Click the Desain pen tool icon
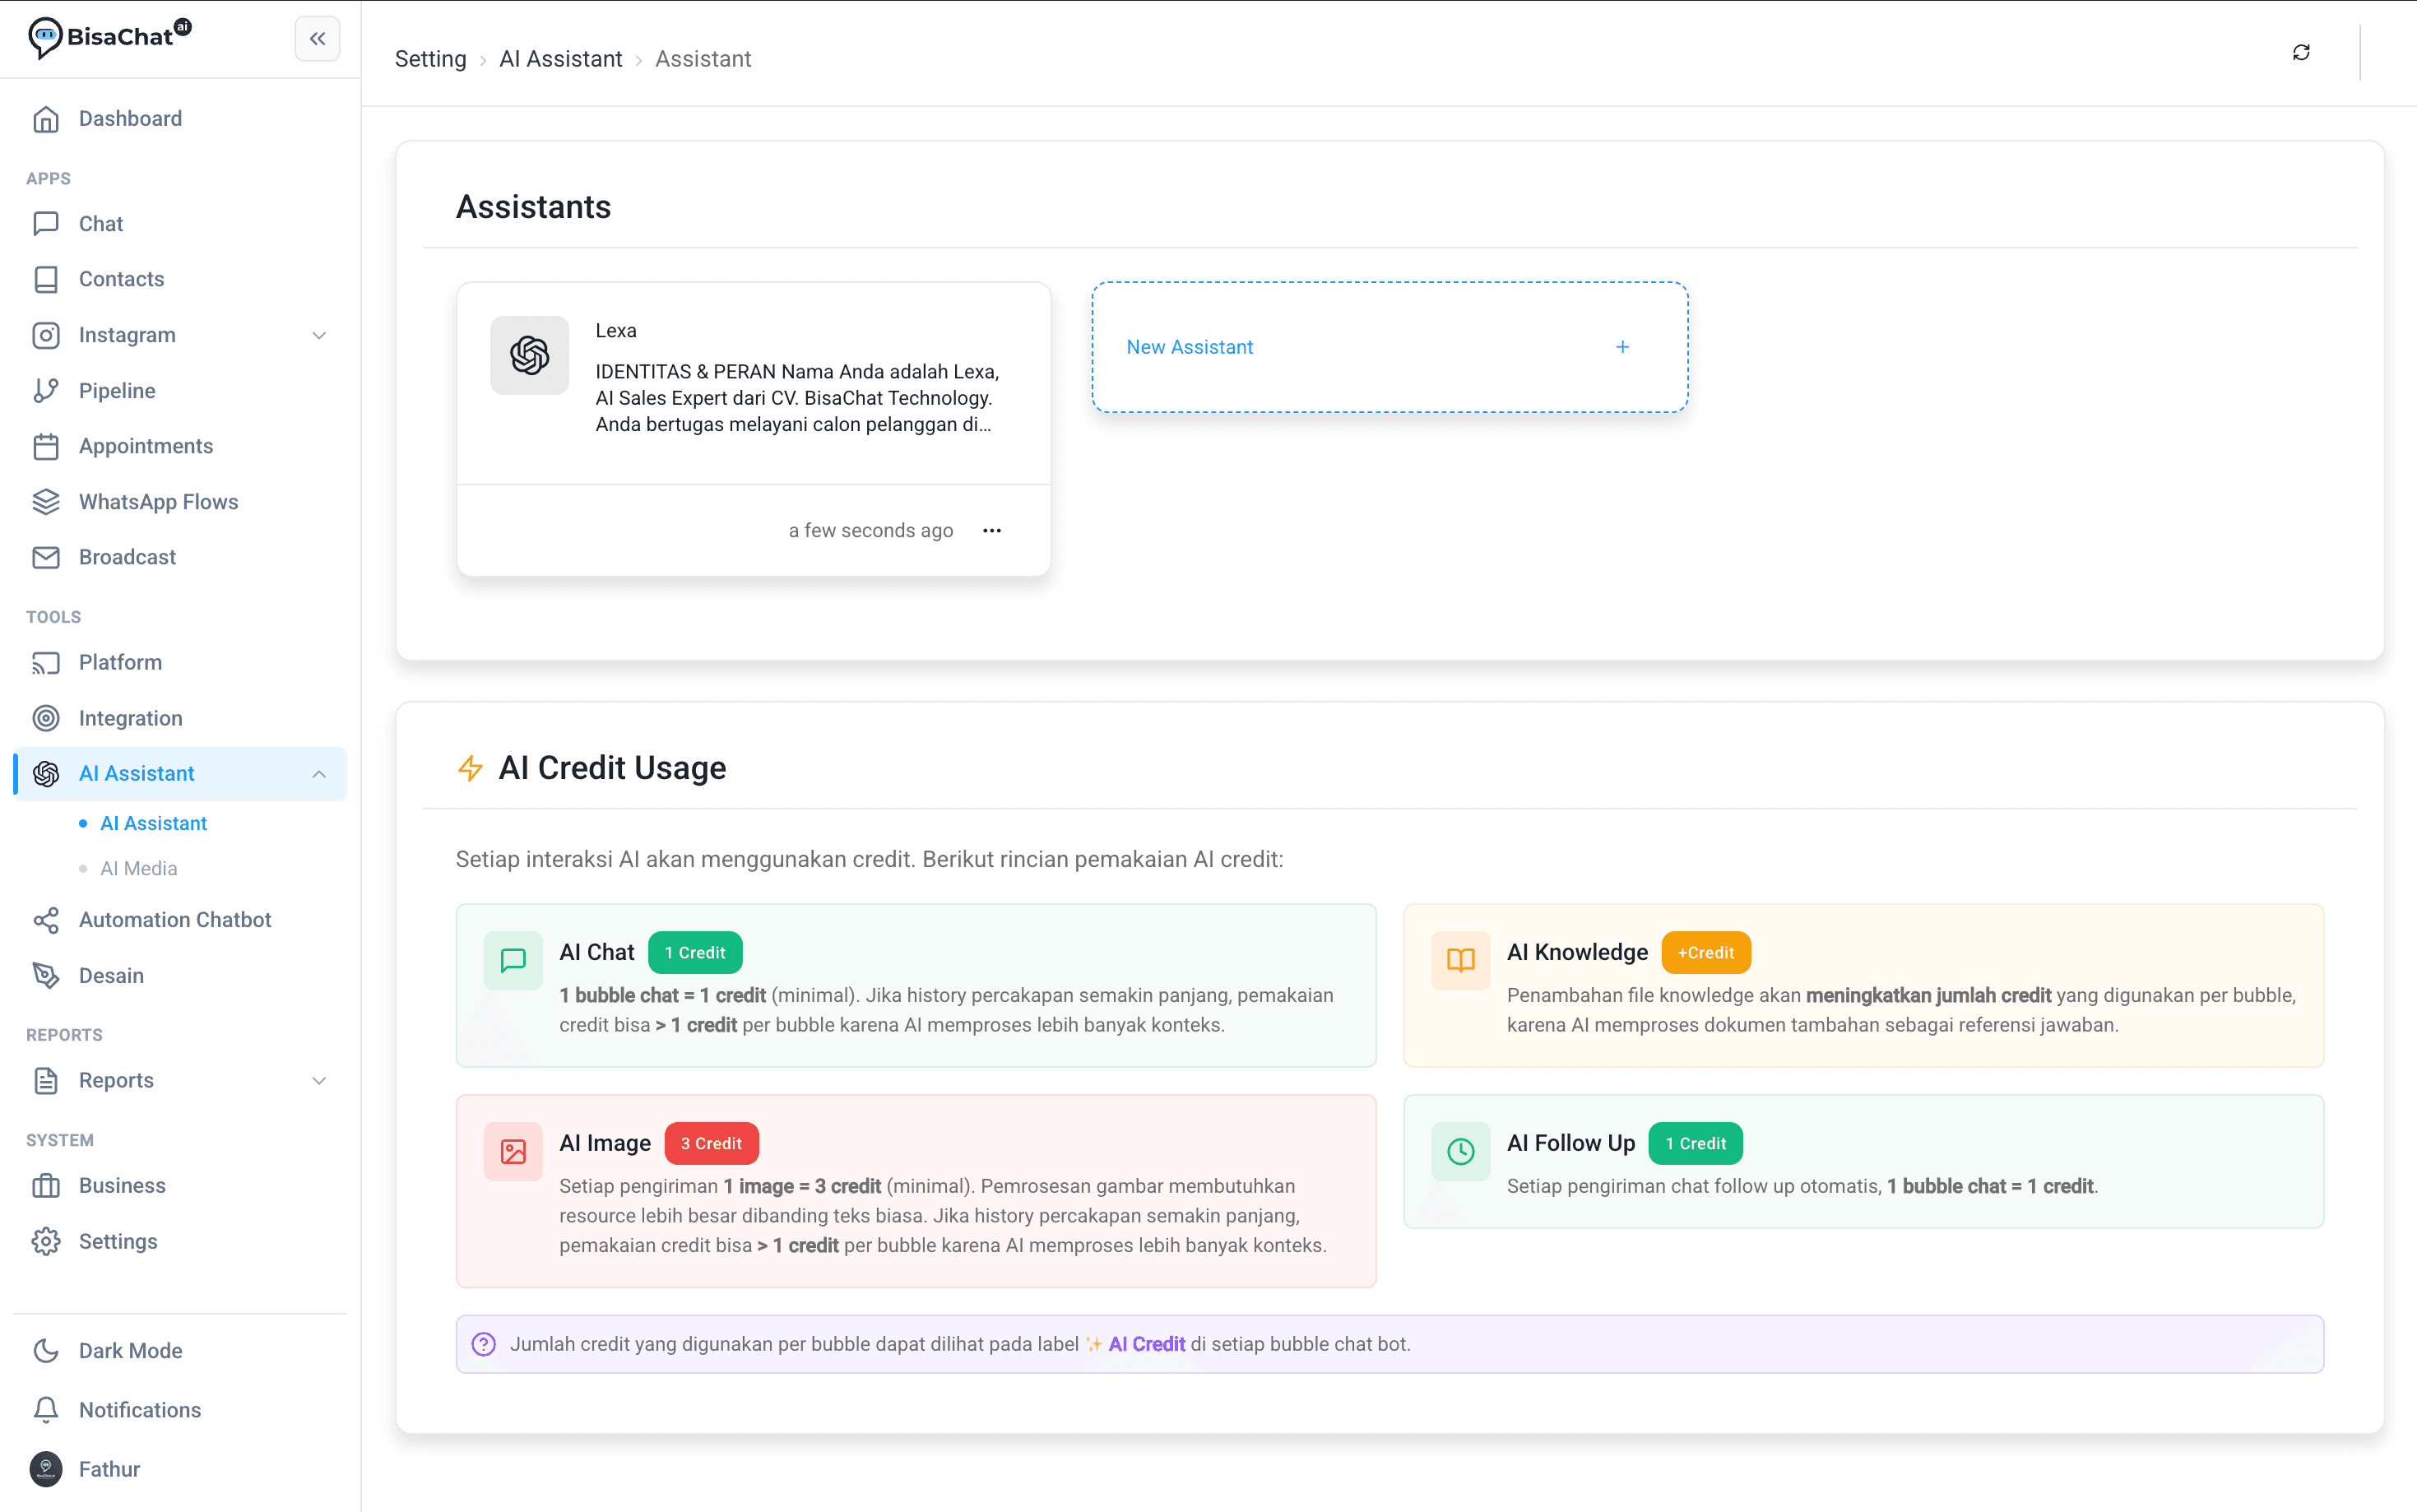Screen dimensions: 2417x1512 (46, 976)
